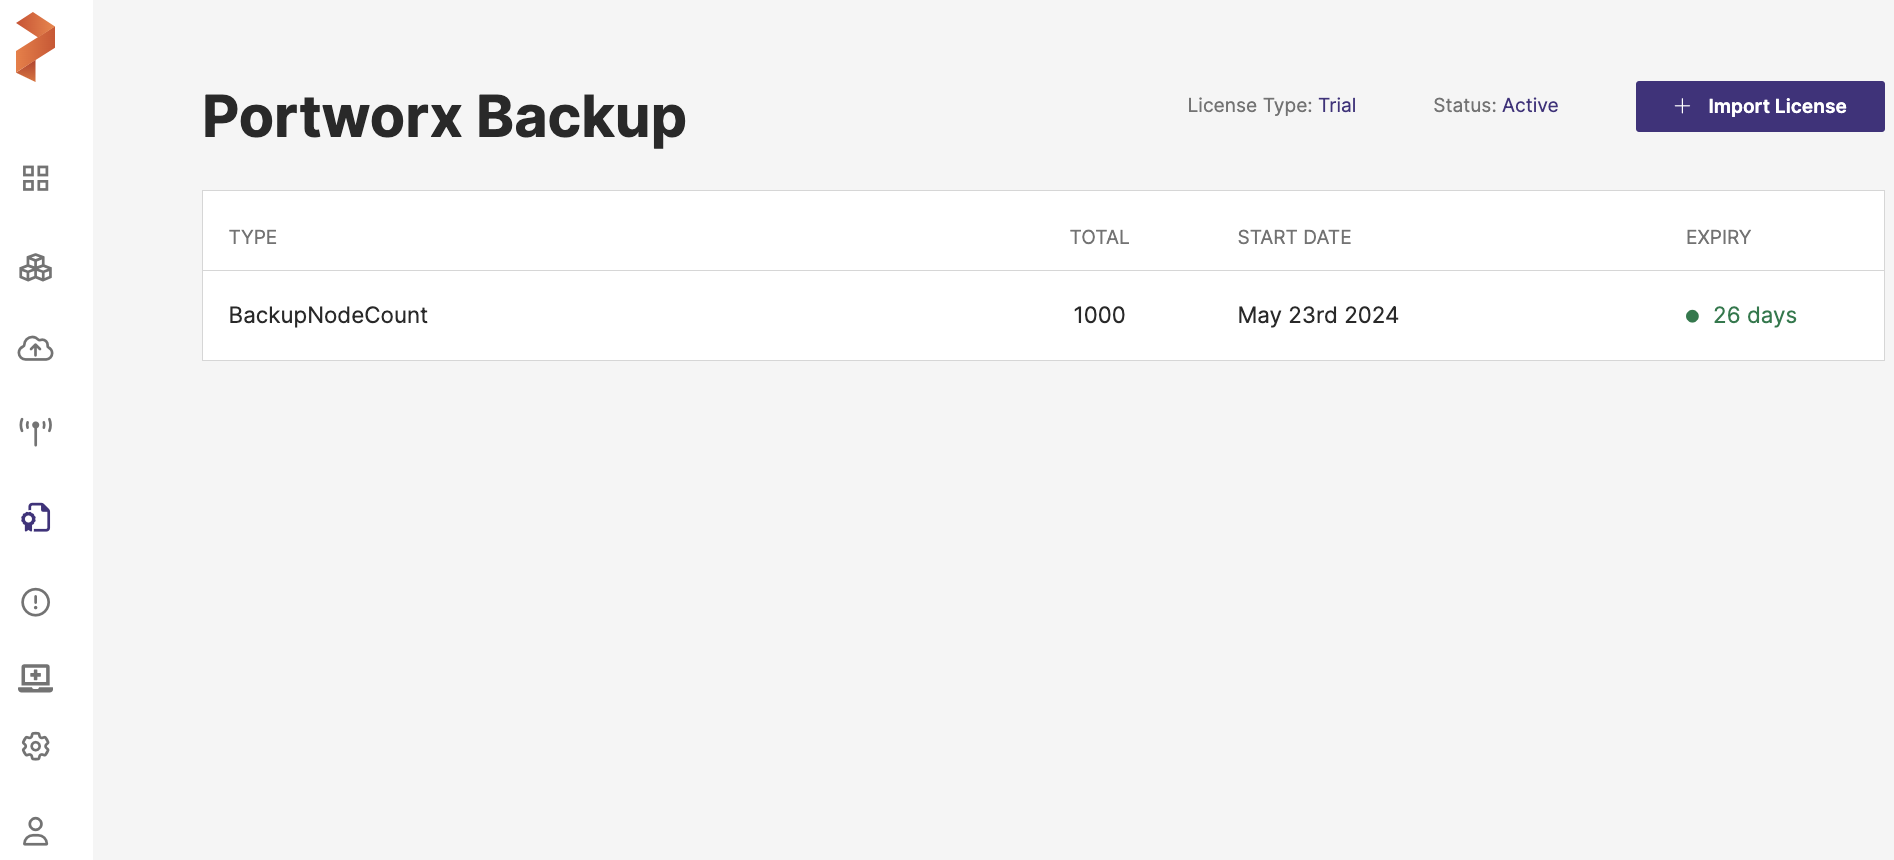Viewport: 1894px width, 860px height.
Task: Click the TYPE column header
Action: tap(253, 237)
